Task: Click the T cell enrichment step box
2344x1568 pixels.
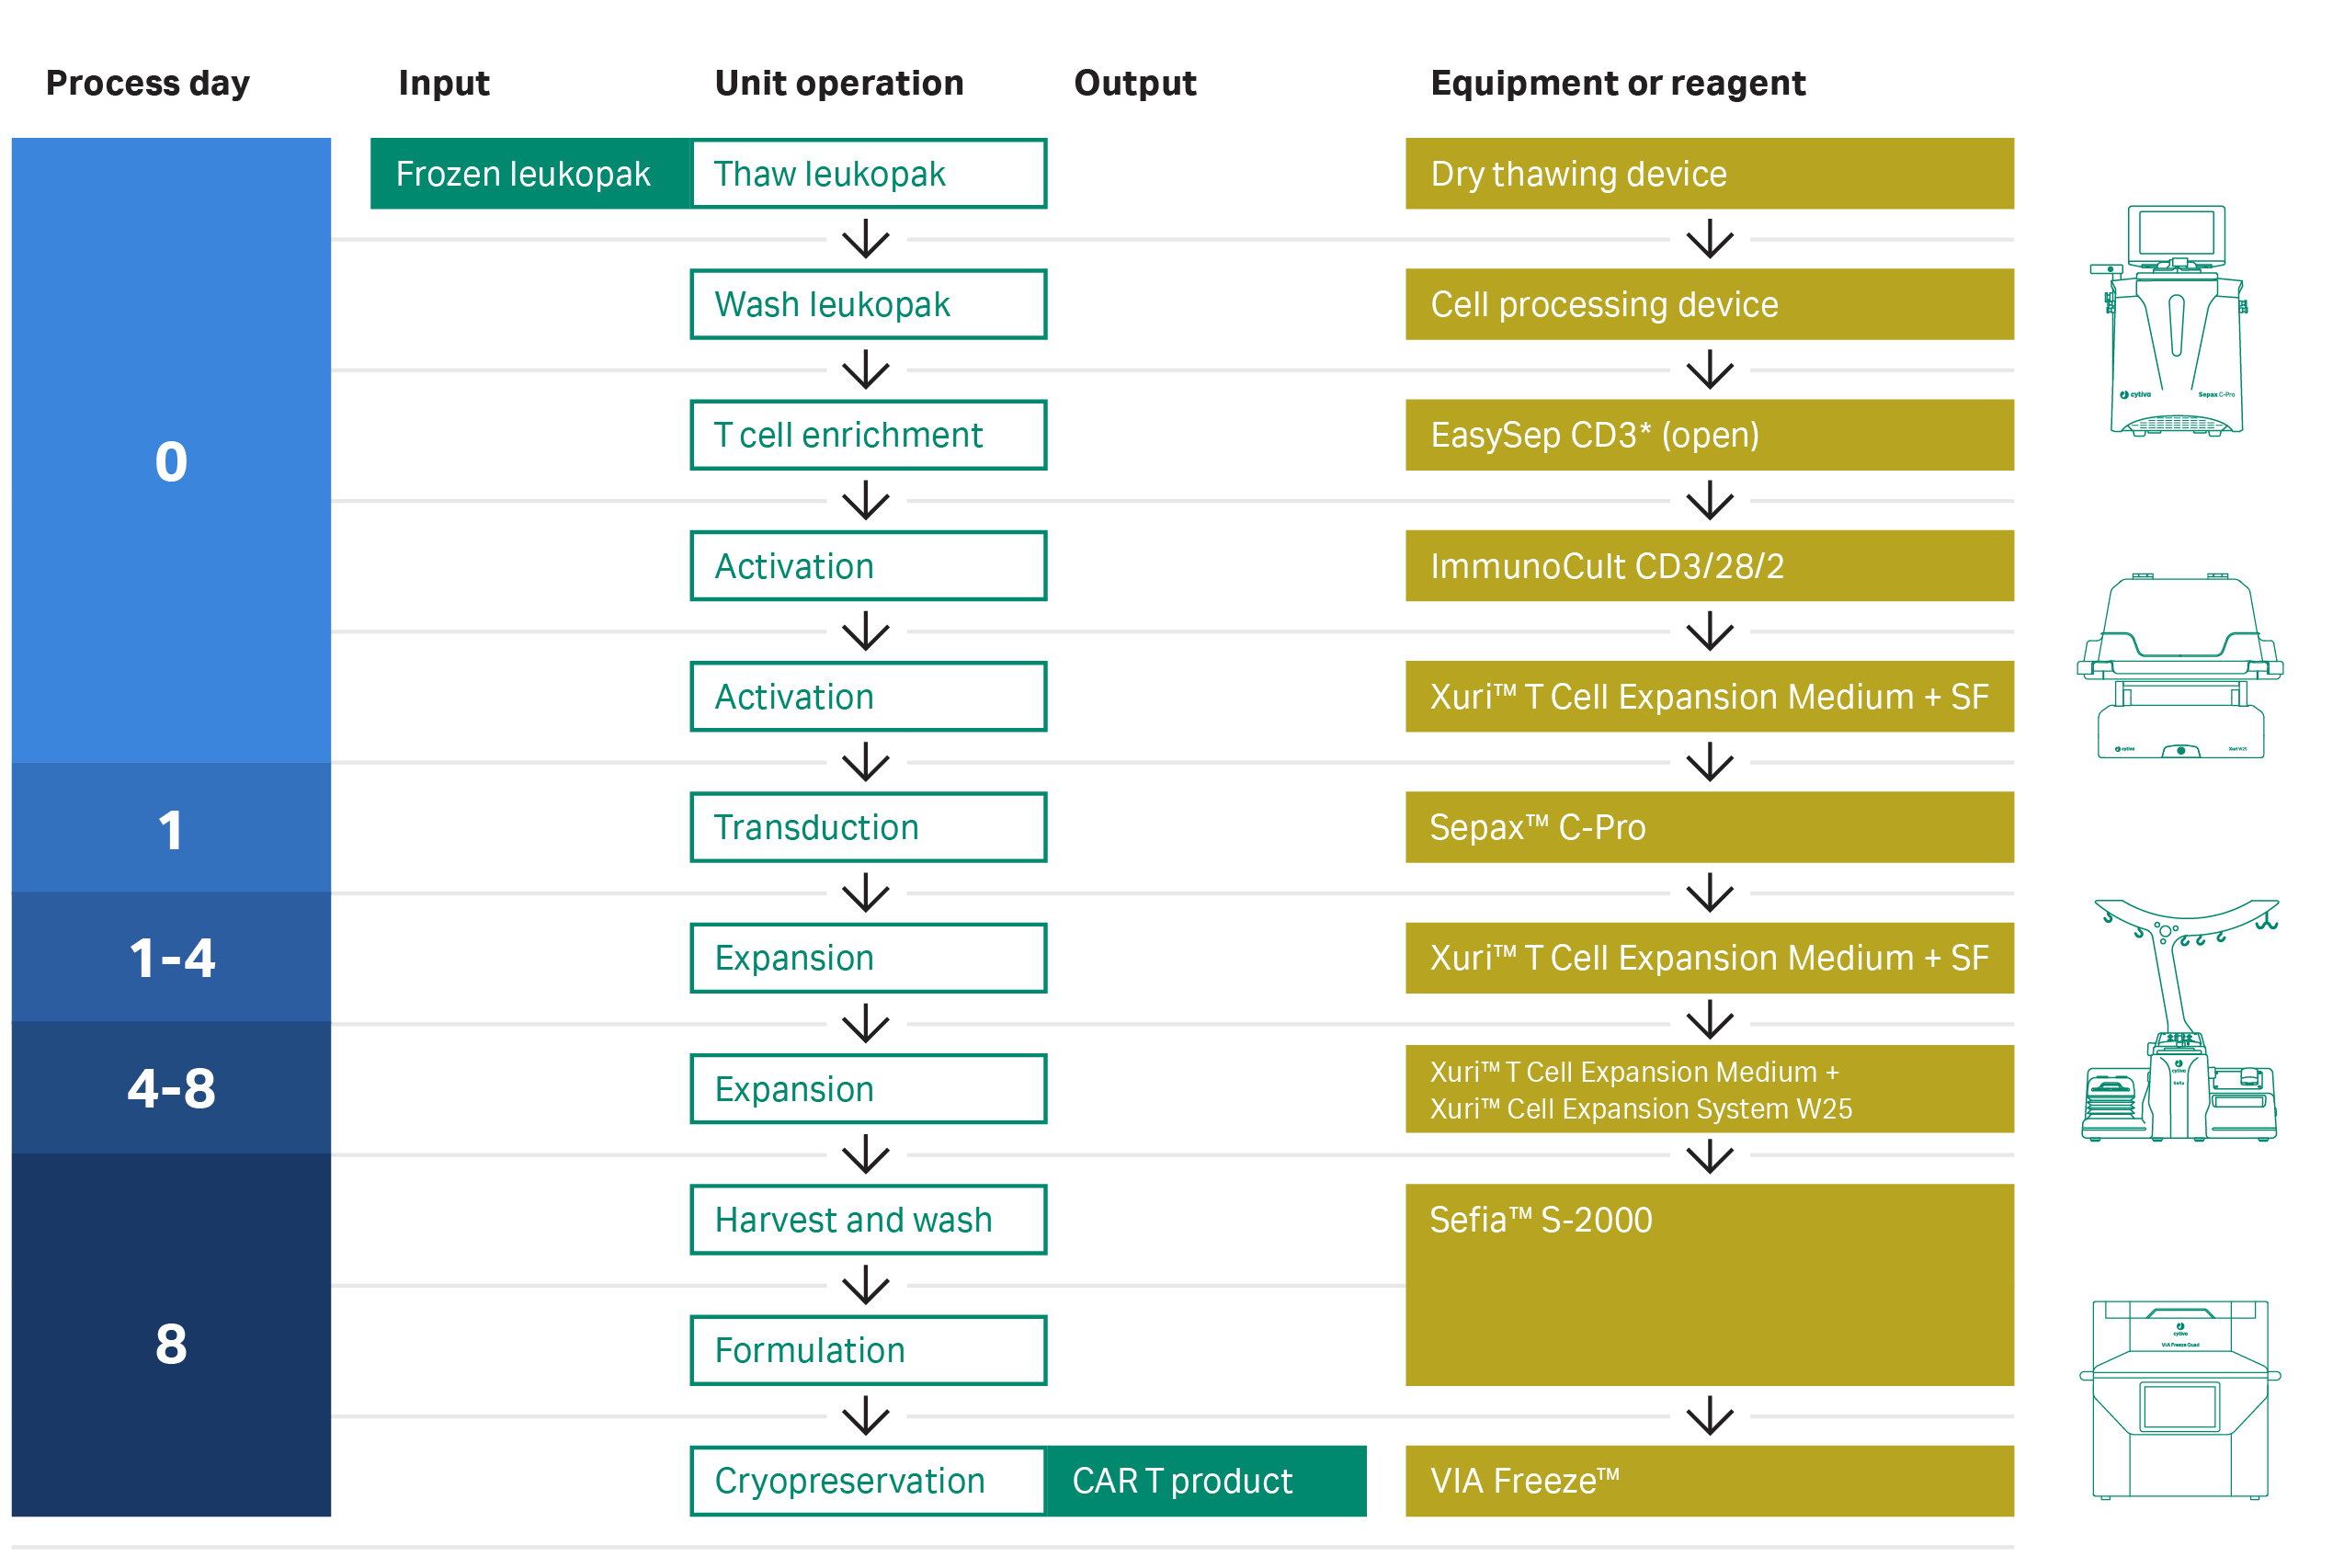Action: click(868, 435)
